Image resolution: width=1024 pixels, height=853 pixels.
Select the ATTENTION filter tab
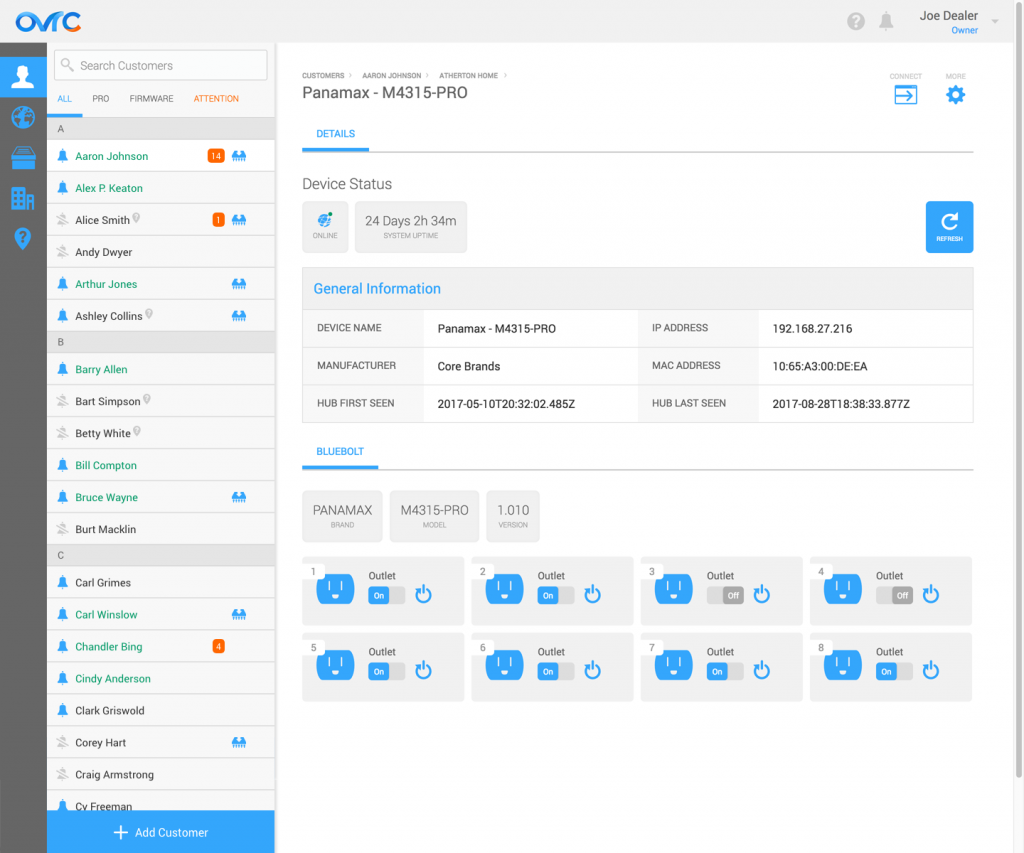216,99
